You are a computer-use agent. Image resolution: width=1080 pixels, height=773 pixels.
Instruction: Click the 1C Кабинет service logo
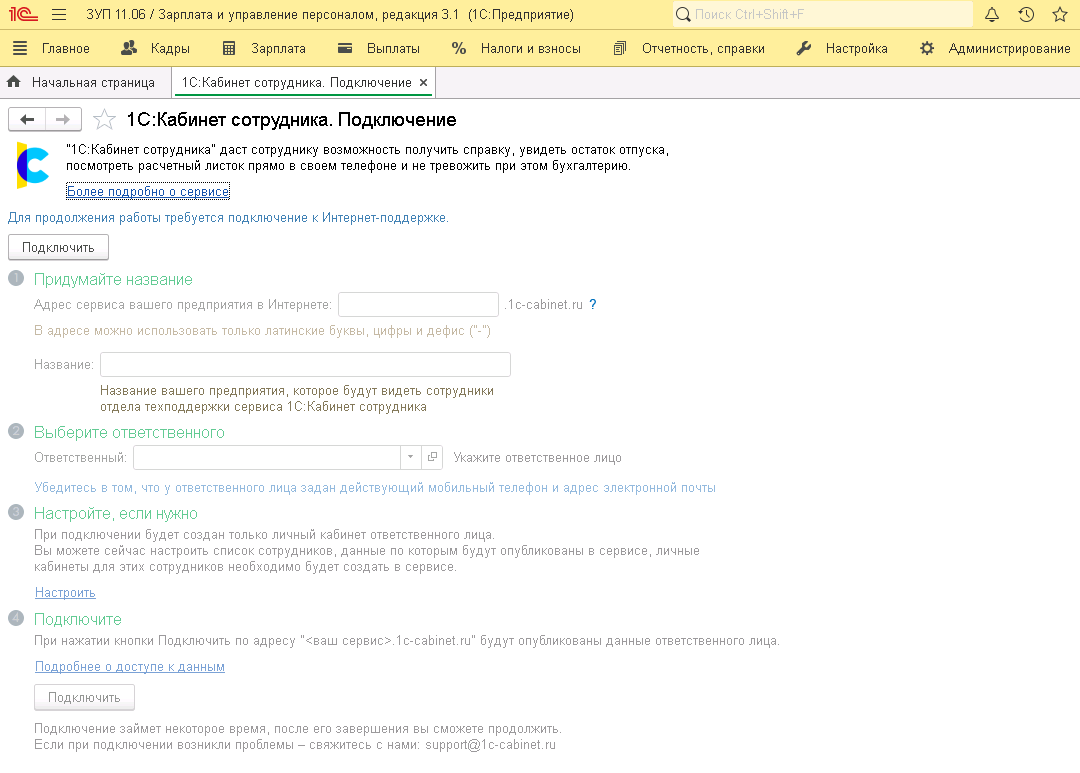[x=32, y=165]
